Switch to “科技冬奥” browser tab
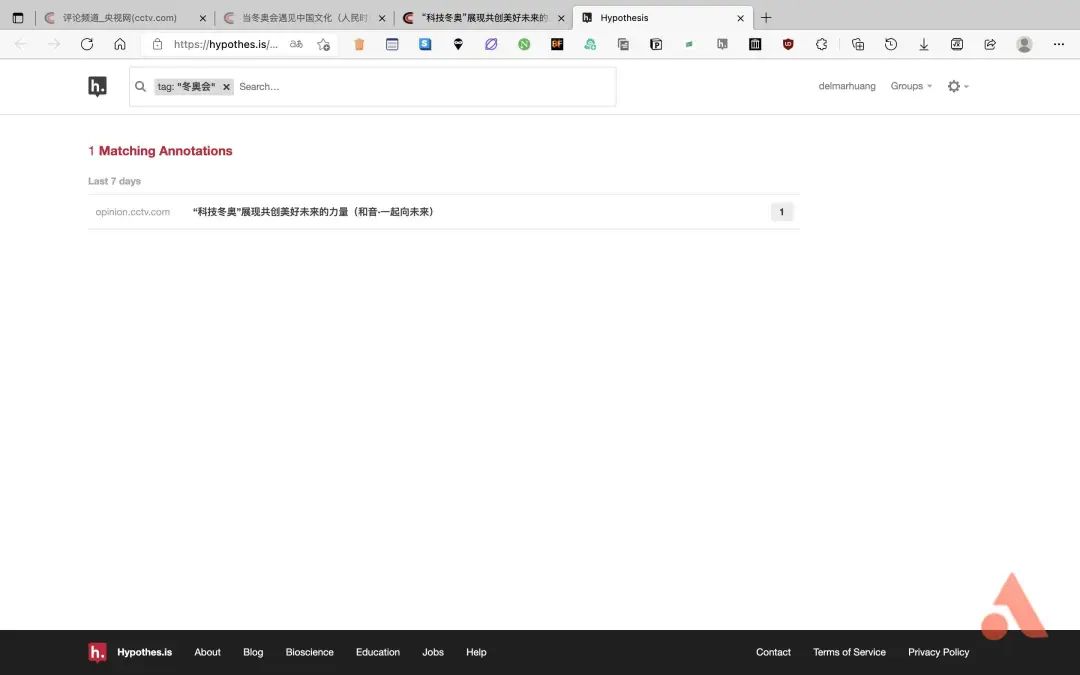This screenshot has height=675, width=1080. [484, 18]
